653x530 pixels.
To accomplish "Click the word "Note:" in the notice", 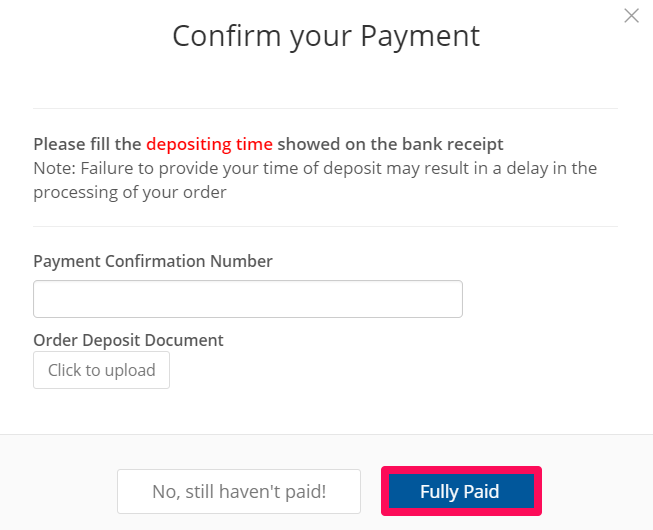I will click(x=53, y=168).
